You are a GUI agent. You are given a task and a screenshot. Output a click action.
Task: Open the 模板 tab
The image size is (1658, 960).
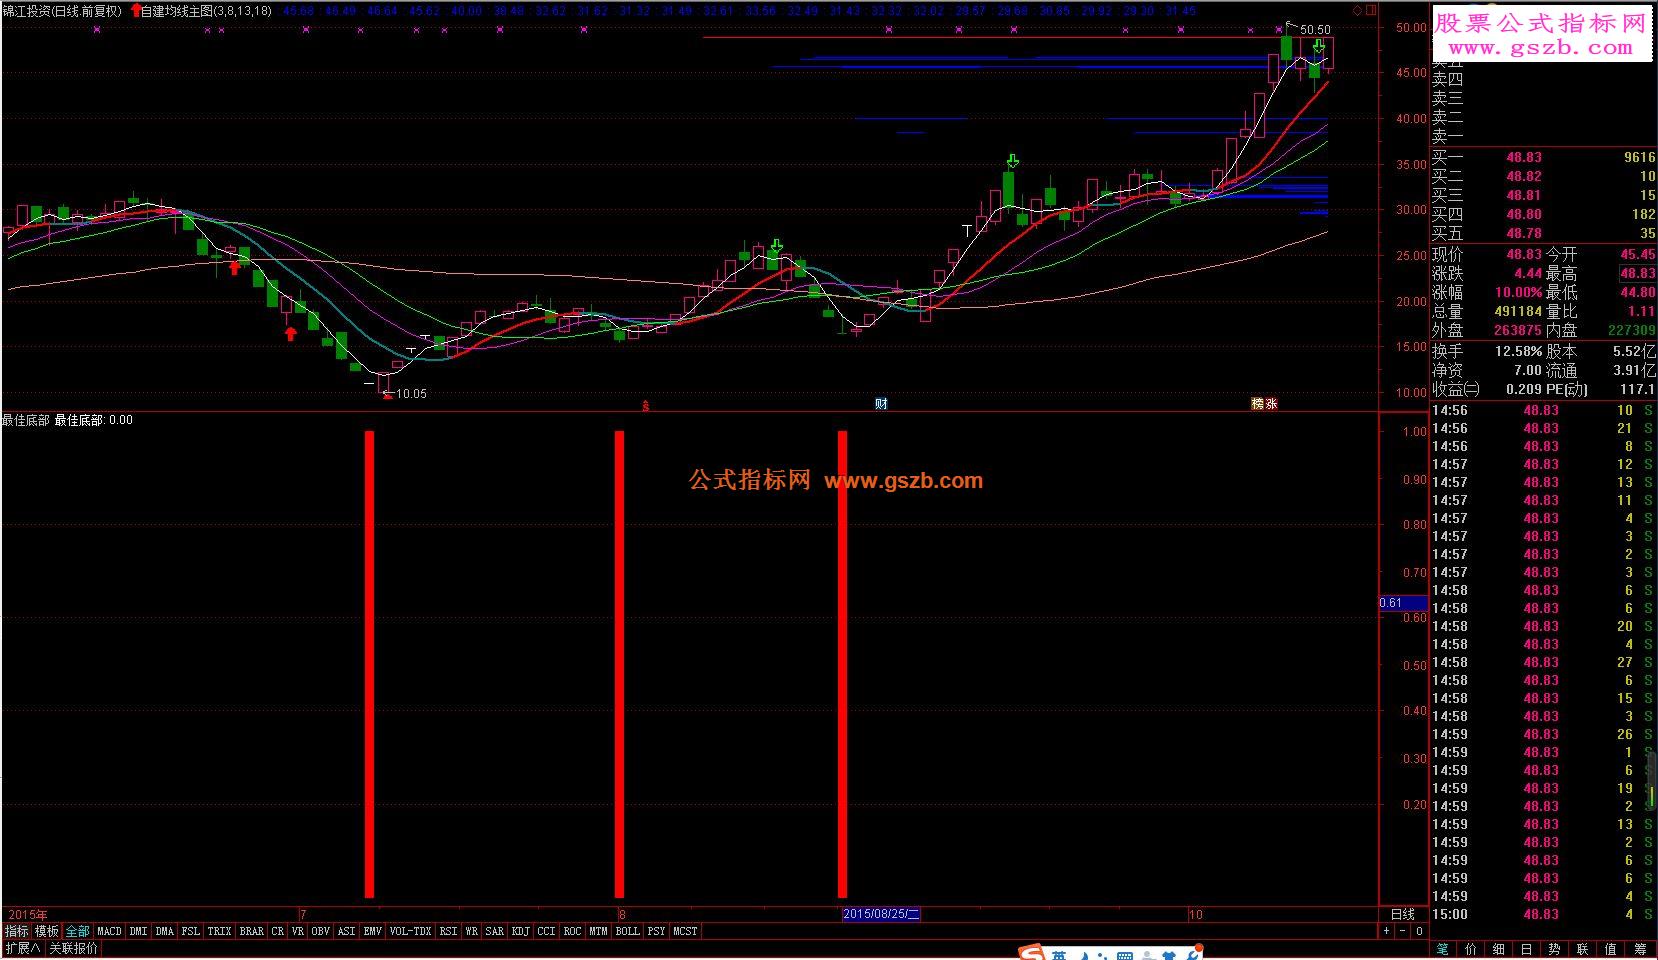pos(47,931)
